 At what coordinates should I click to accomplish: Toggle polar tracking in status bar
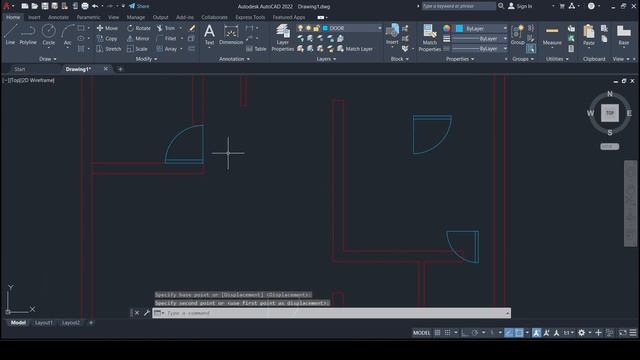click(x=475, y=333)
